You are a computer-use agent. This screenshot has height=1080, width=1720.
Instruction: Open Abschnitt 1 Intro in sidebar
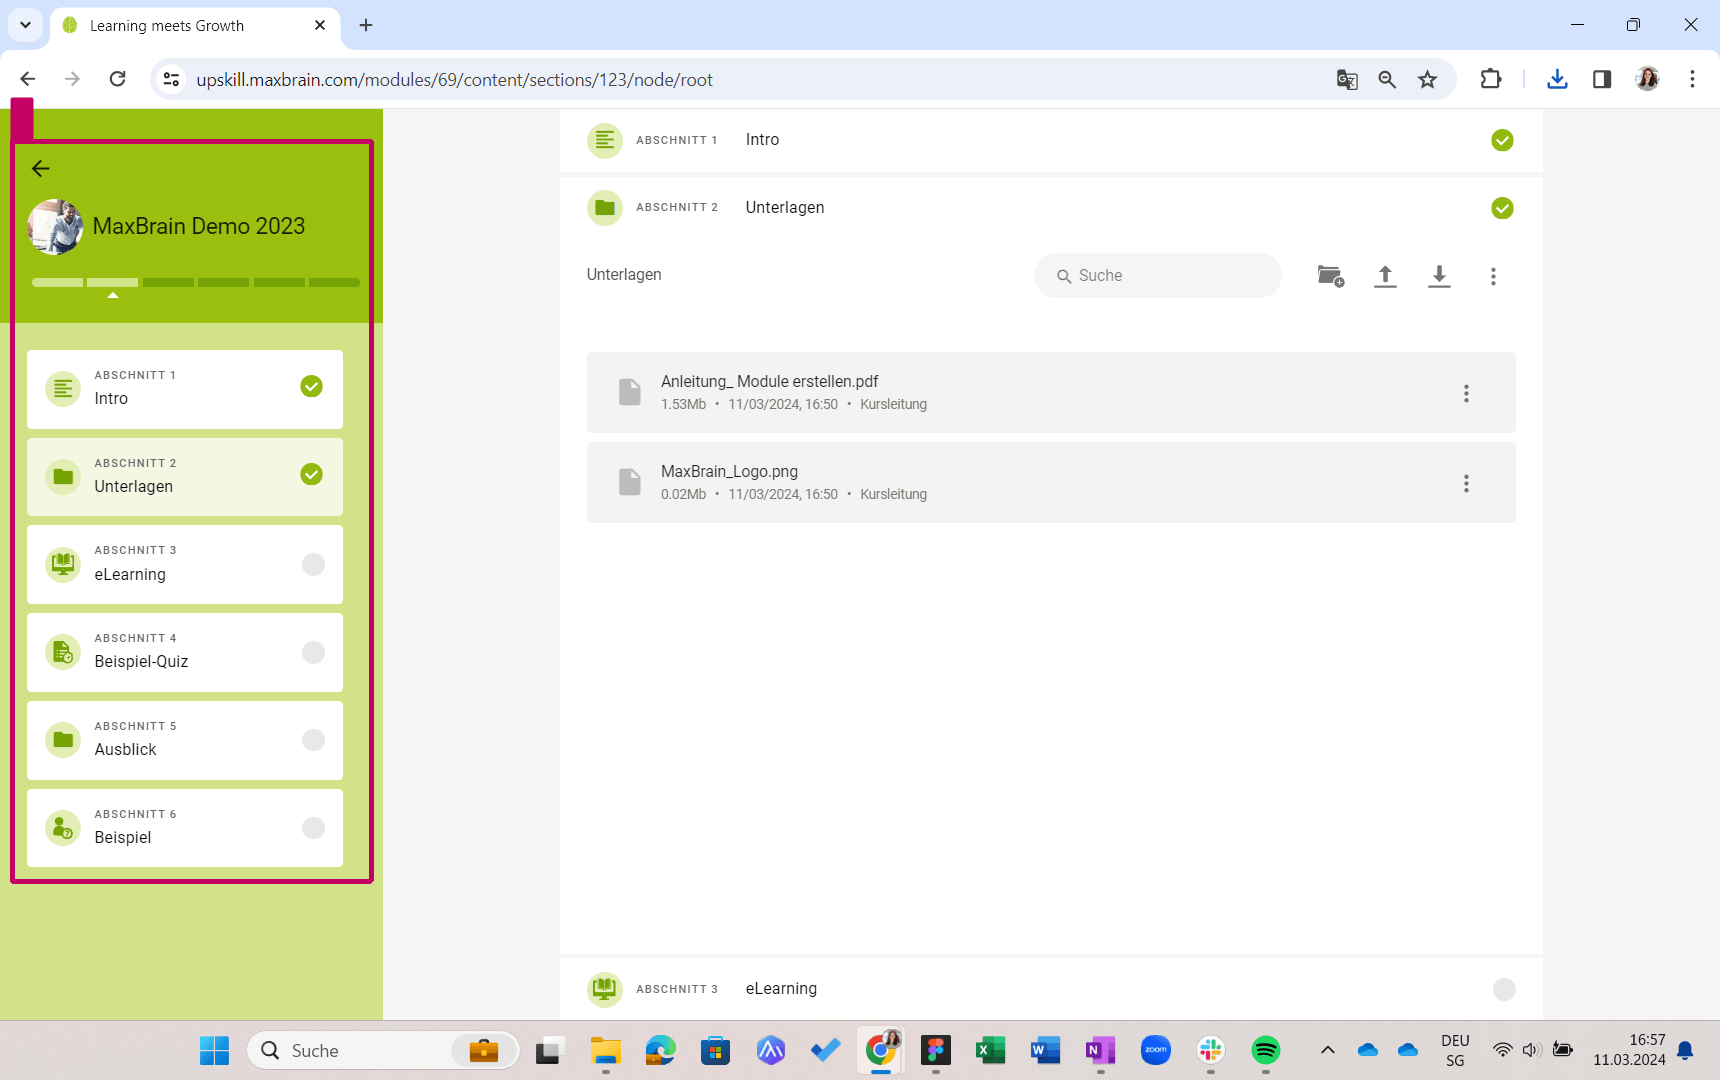click(x=185, y=389)
